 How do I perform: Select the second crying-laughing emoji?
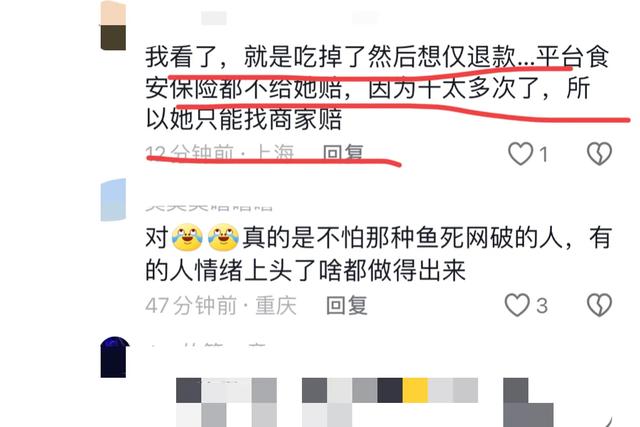tap(223, 237)
